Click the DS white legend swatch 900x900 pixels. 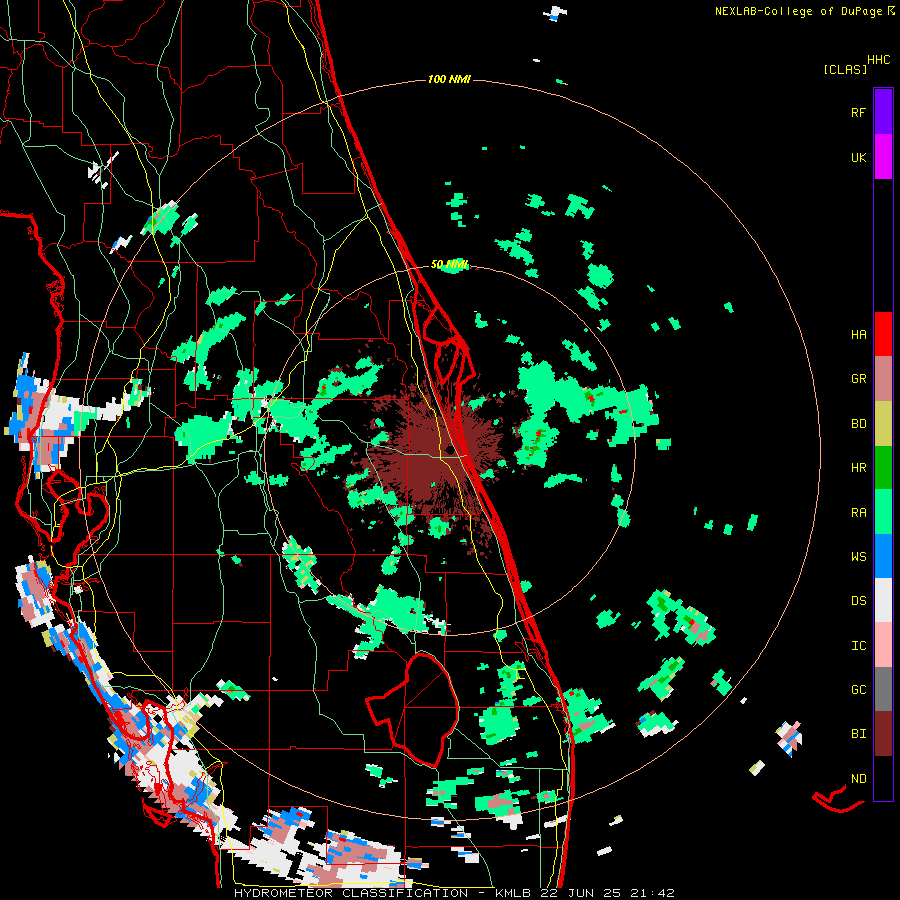tap(883, 601)
